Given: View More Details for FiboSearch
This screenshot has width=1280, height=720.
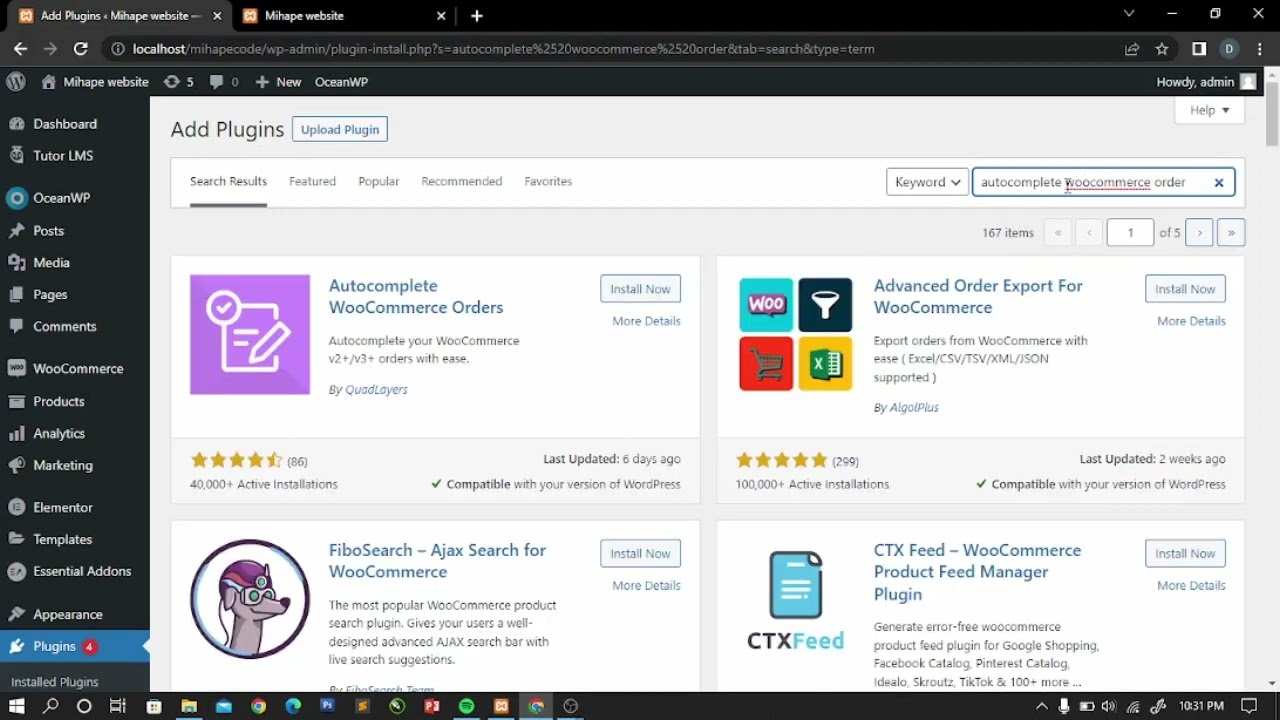Looking at the screenshot, I should [646, 586].
